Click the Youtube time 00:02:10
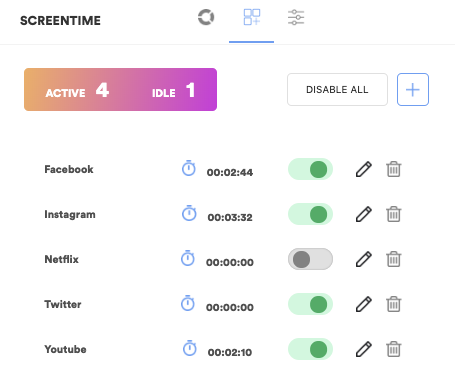 pyautogui.click(x=230, y=352)
